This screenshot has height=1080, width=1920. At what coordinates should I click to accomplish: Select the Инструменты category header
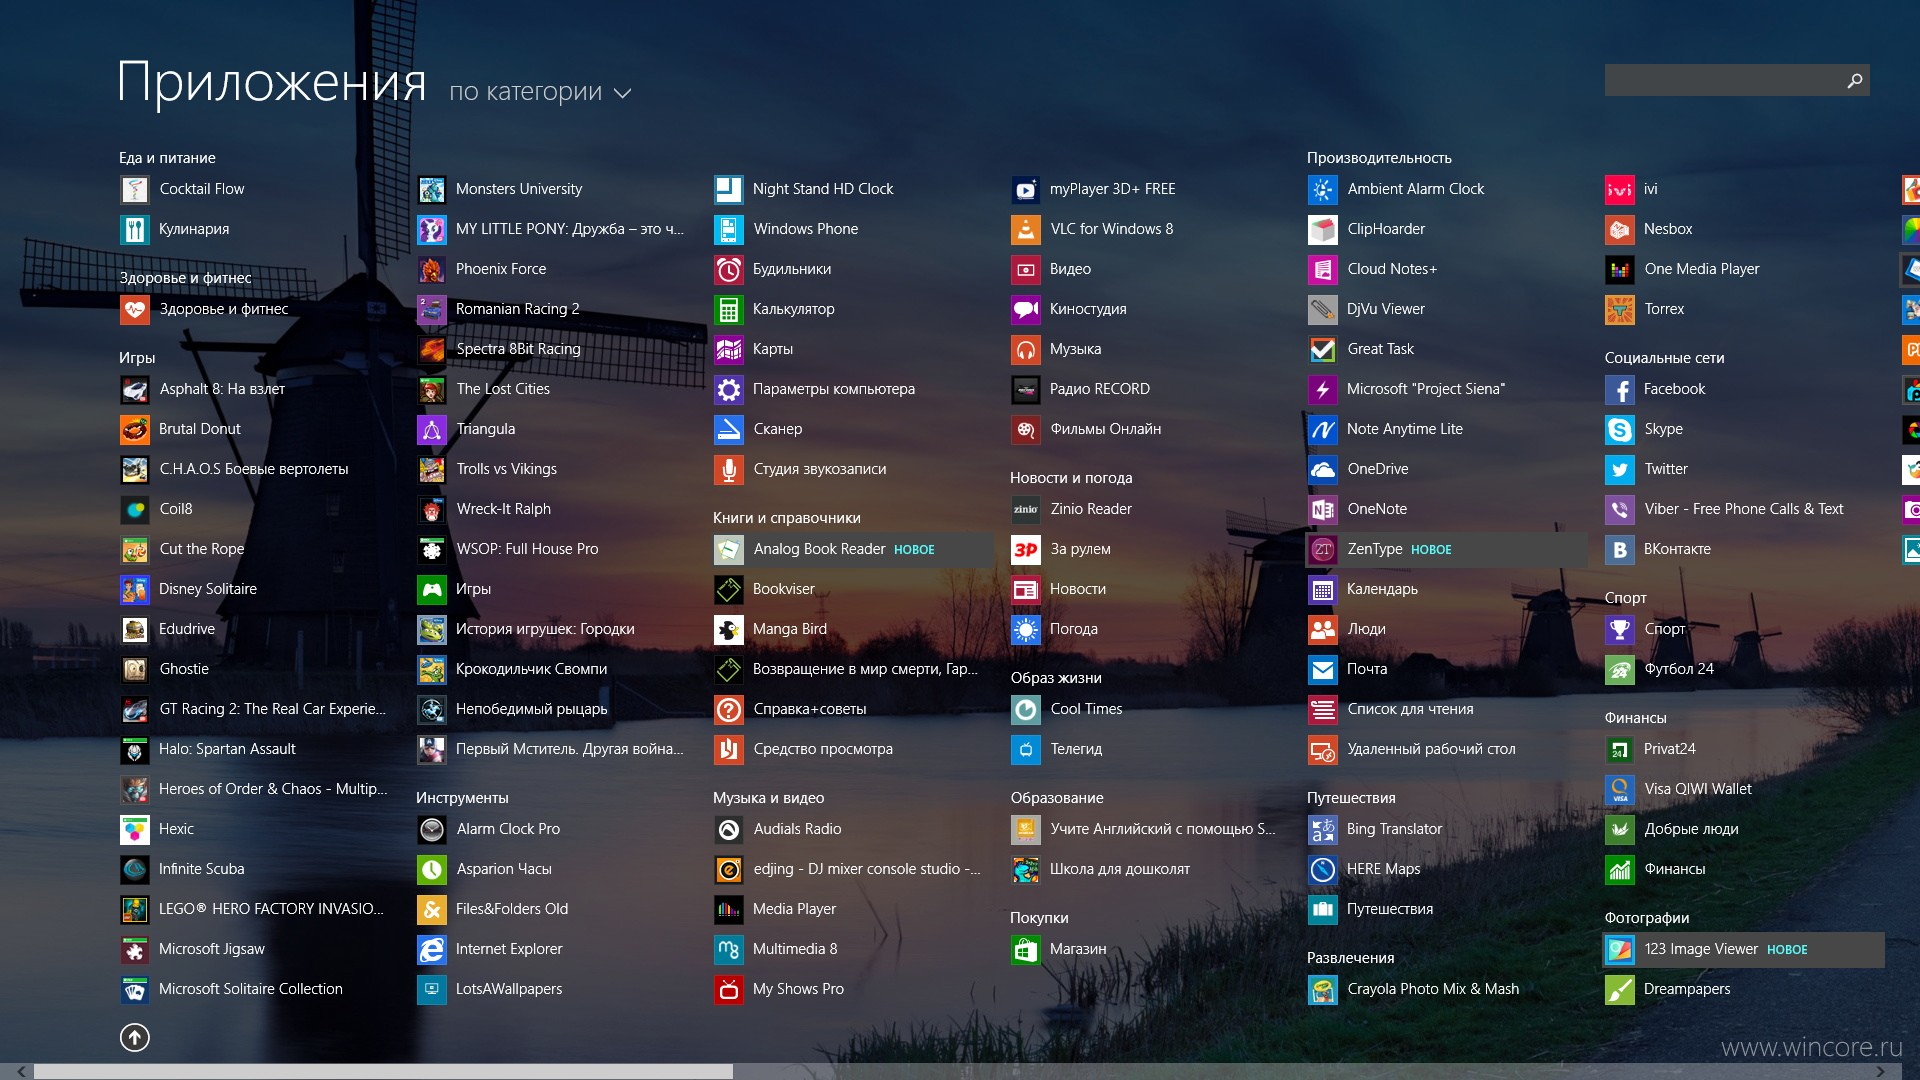tap(462, 797)
